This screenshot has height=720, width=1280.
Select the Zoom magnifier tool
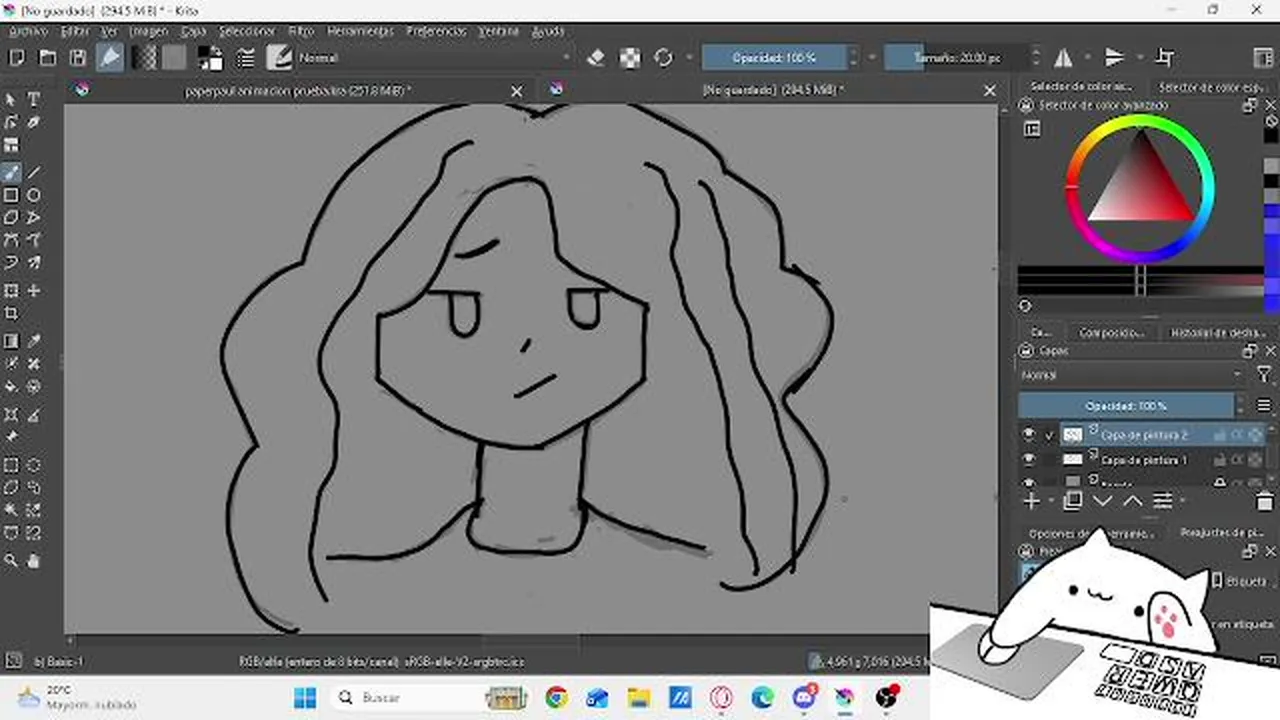11,561
